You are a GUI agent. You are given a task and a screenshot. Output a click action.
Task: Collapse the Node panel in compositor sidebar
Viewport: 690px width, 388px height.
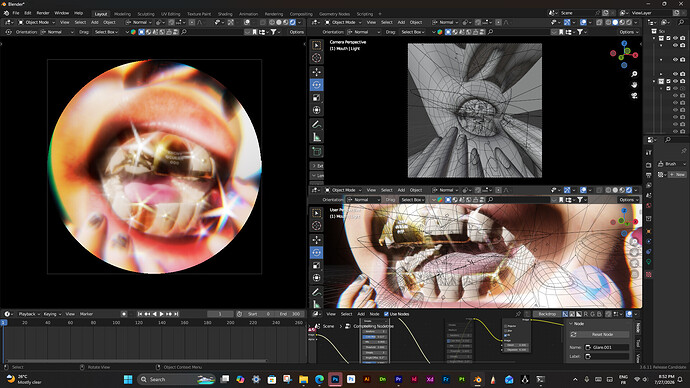571,324
